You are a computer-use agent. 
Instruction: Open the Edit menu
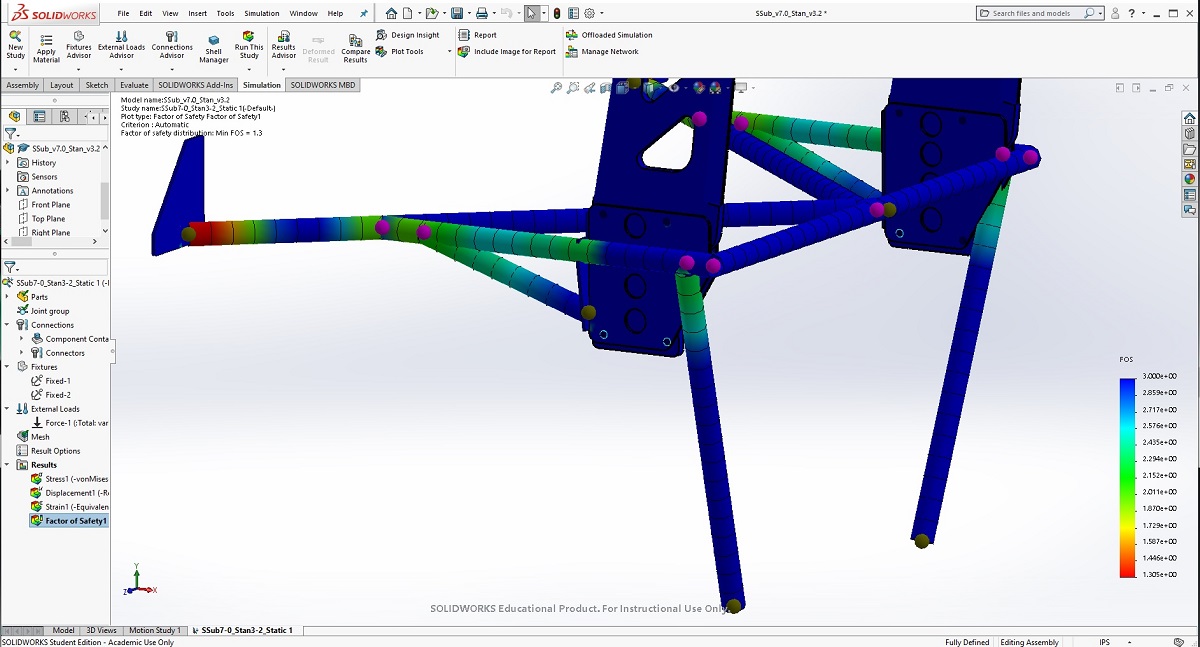[146, 13]
